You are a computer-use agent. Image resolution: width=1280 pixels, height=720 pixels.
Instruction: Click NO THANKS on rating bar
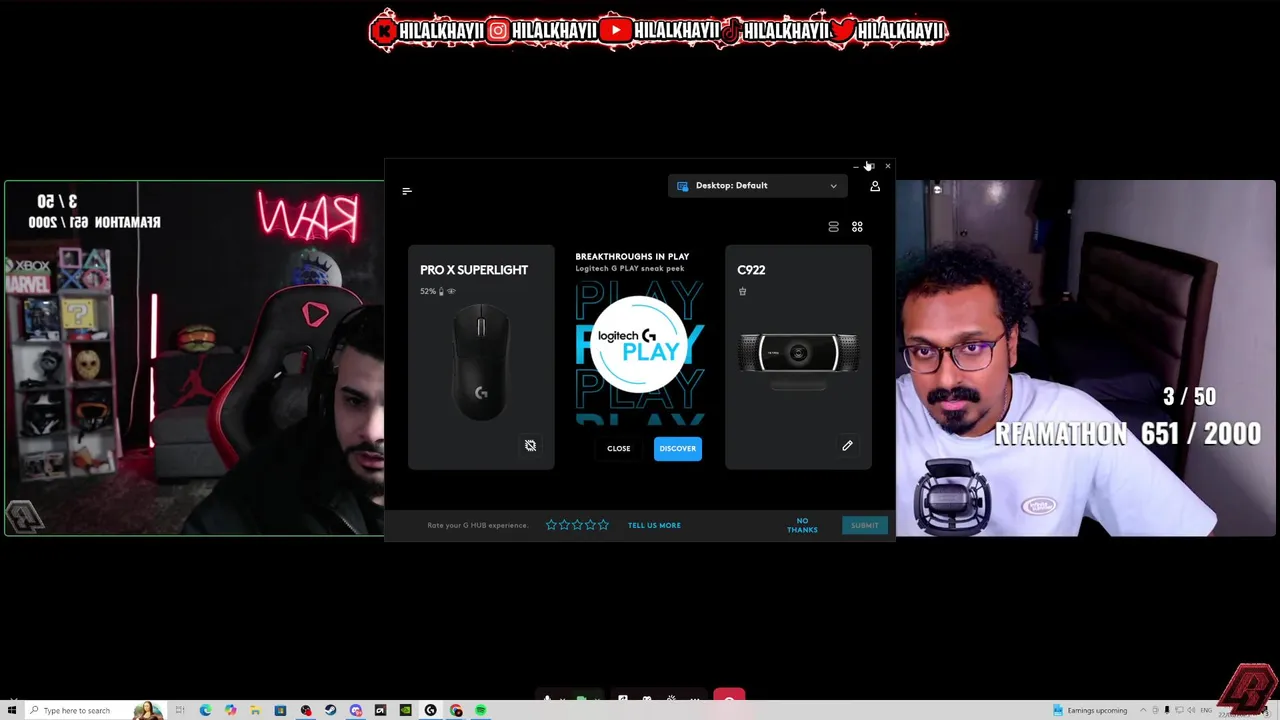tap(802, 525)
